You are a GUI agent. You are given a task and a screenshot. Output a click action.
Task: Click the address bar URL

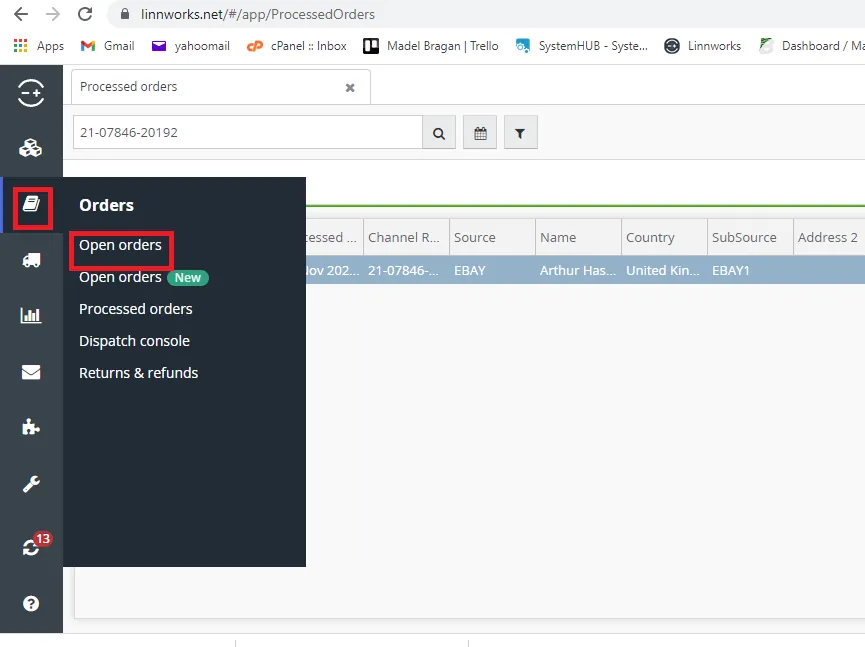pos(258,14)
